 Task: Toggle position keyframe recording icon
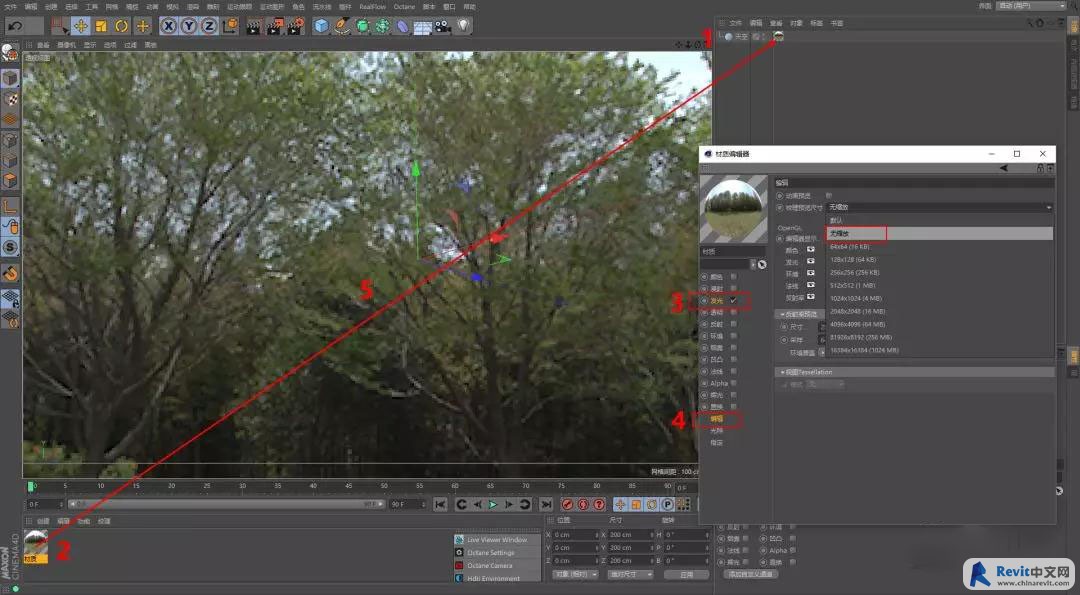620,505
